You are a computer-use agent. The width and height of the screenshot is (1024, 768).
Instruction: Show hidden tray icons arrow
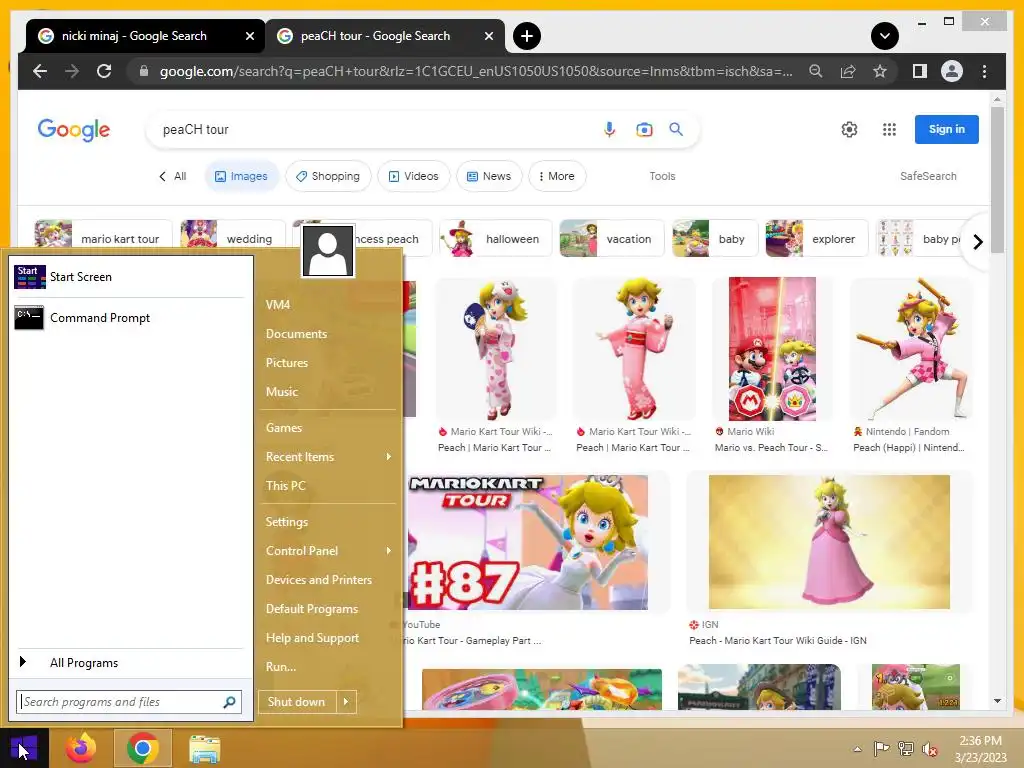(x=857, y=749)
